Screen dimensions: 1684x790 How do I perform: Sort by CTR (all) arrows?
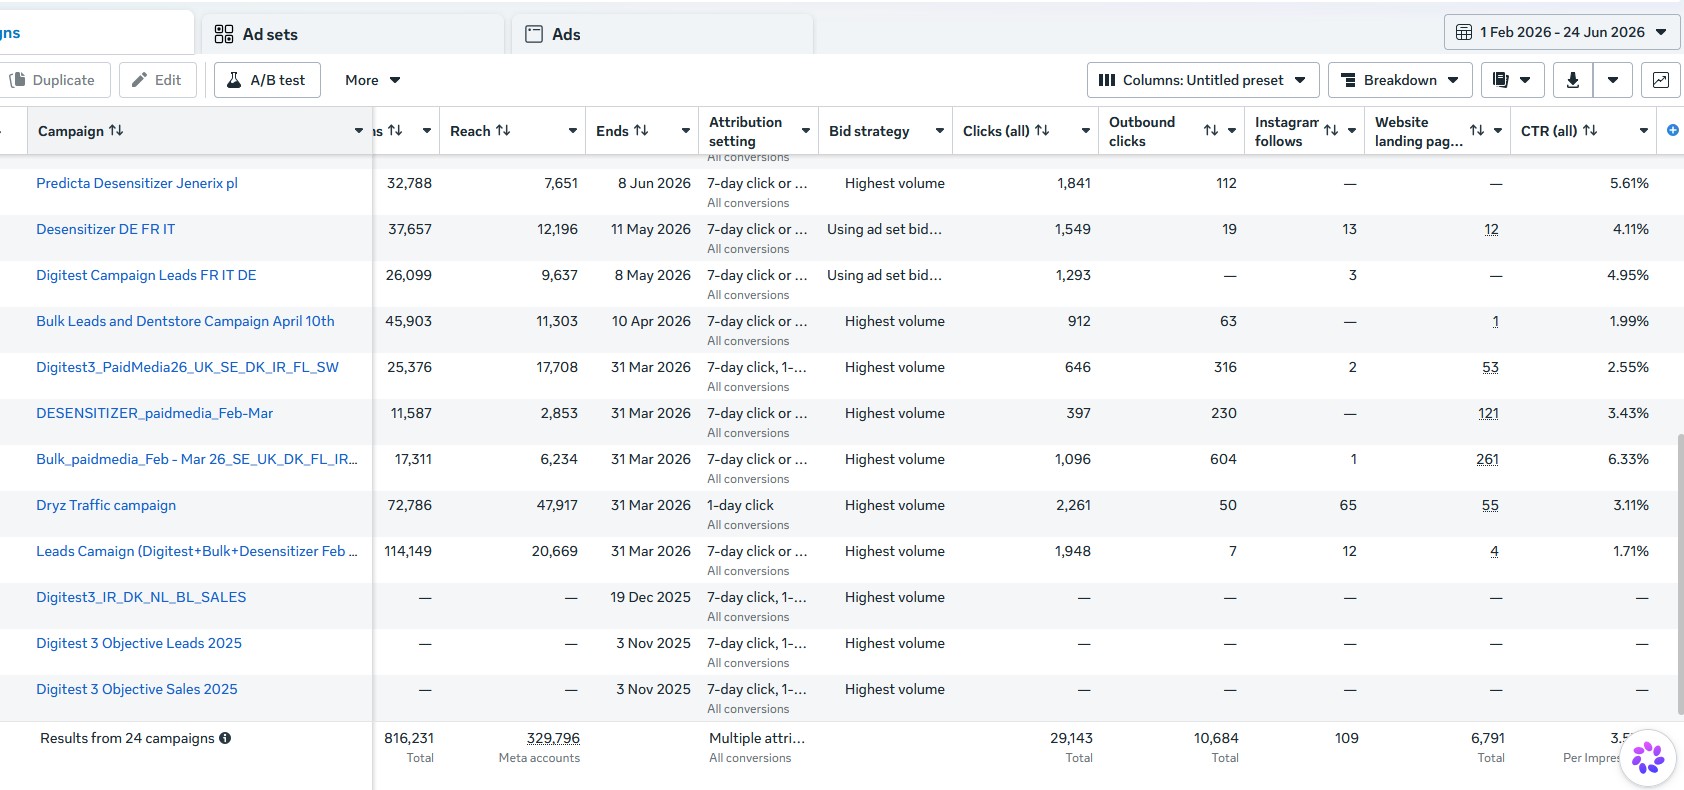[x=1590, y=130]
